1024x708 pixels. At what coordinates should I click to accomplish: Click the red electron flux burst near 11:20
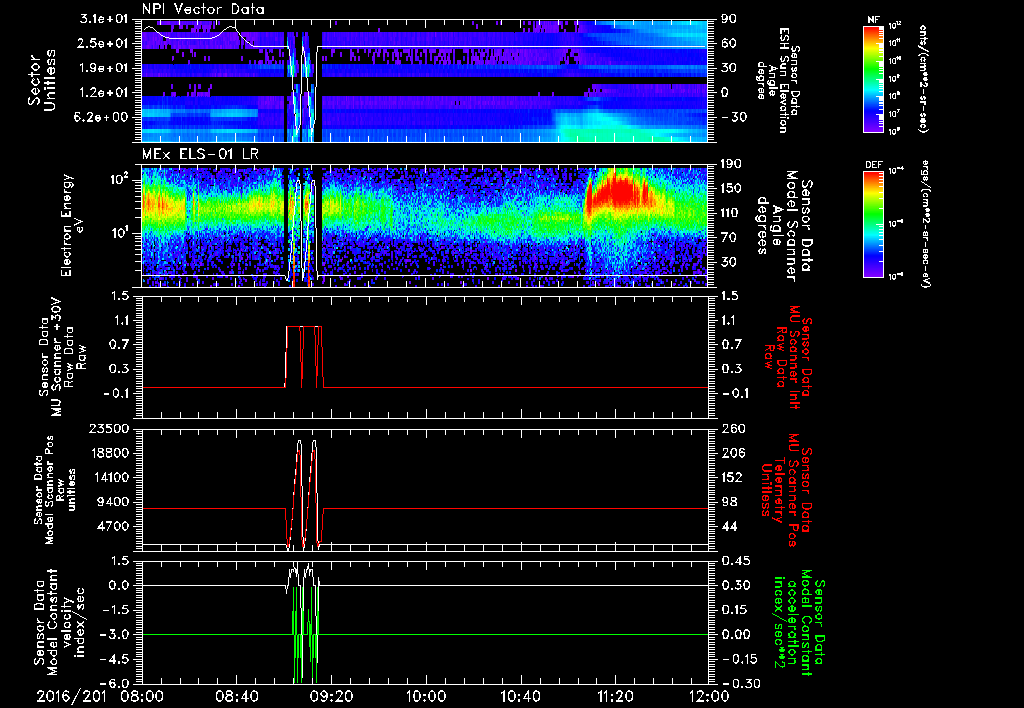(617, 191)
